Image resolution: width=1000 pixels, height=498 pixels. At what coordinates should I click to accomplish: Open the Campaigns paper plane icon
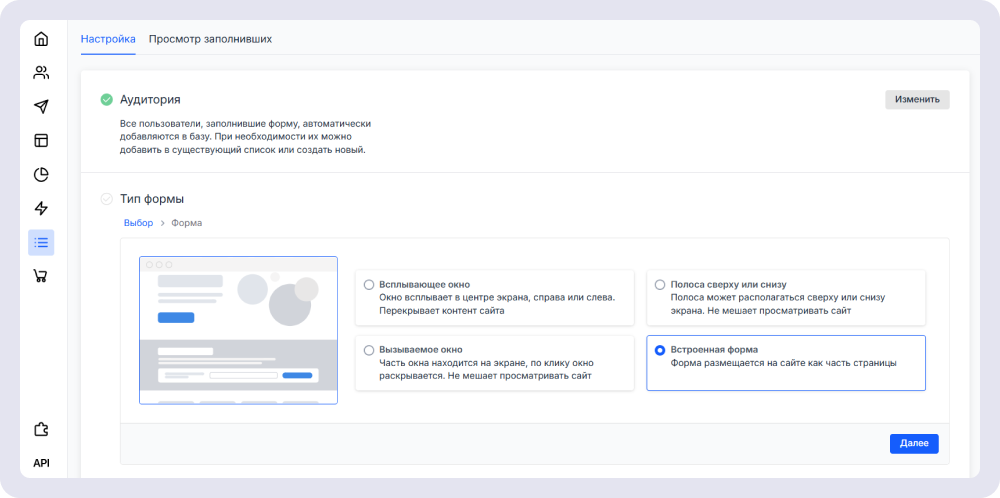pyautogui.click(x=41, y=106)
